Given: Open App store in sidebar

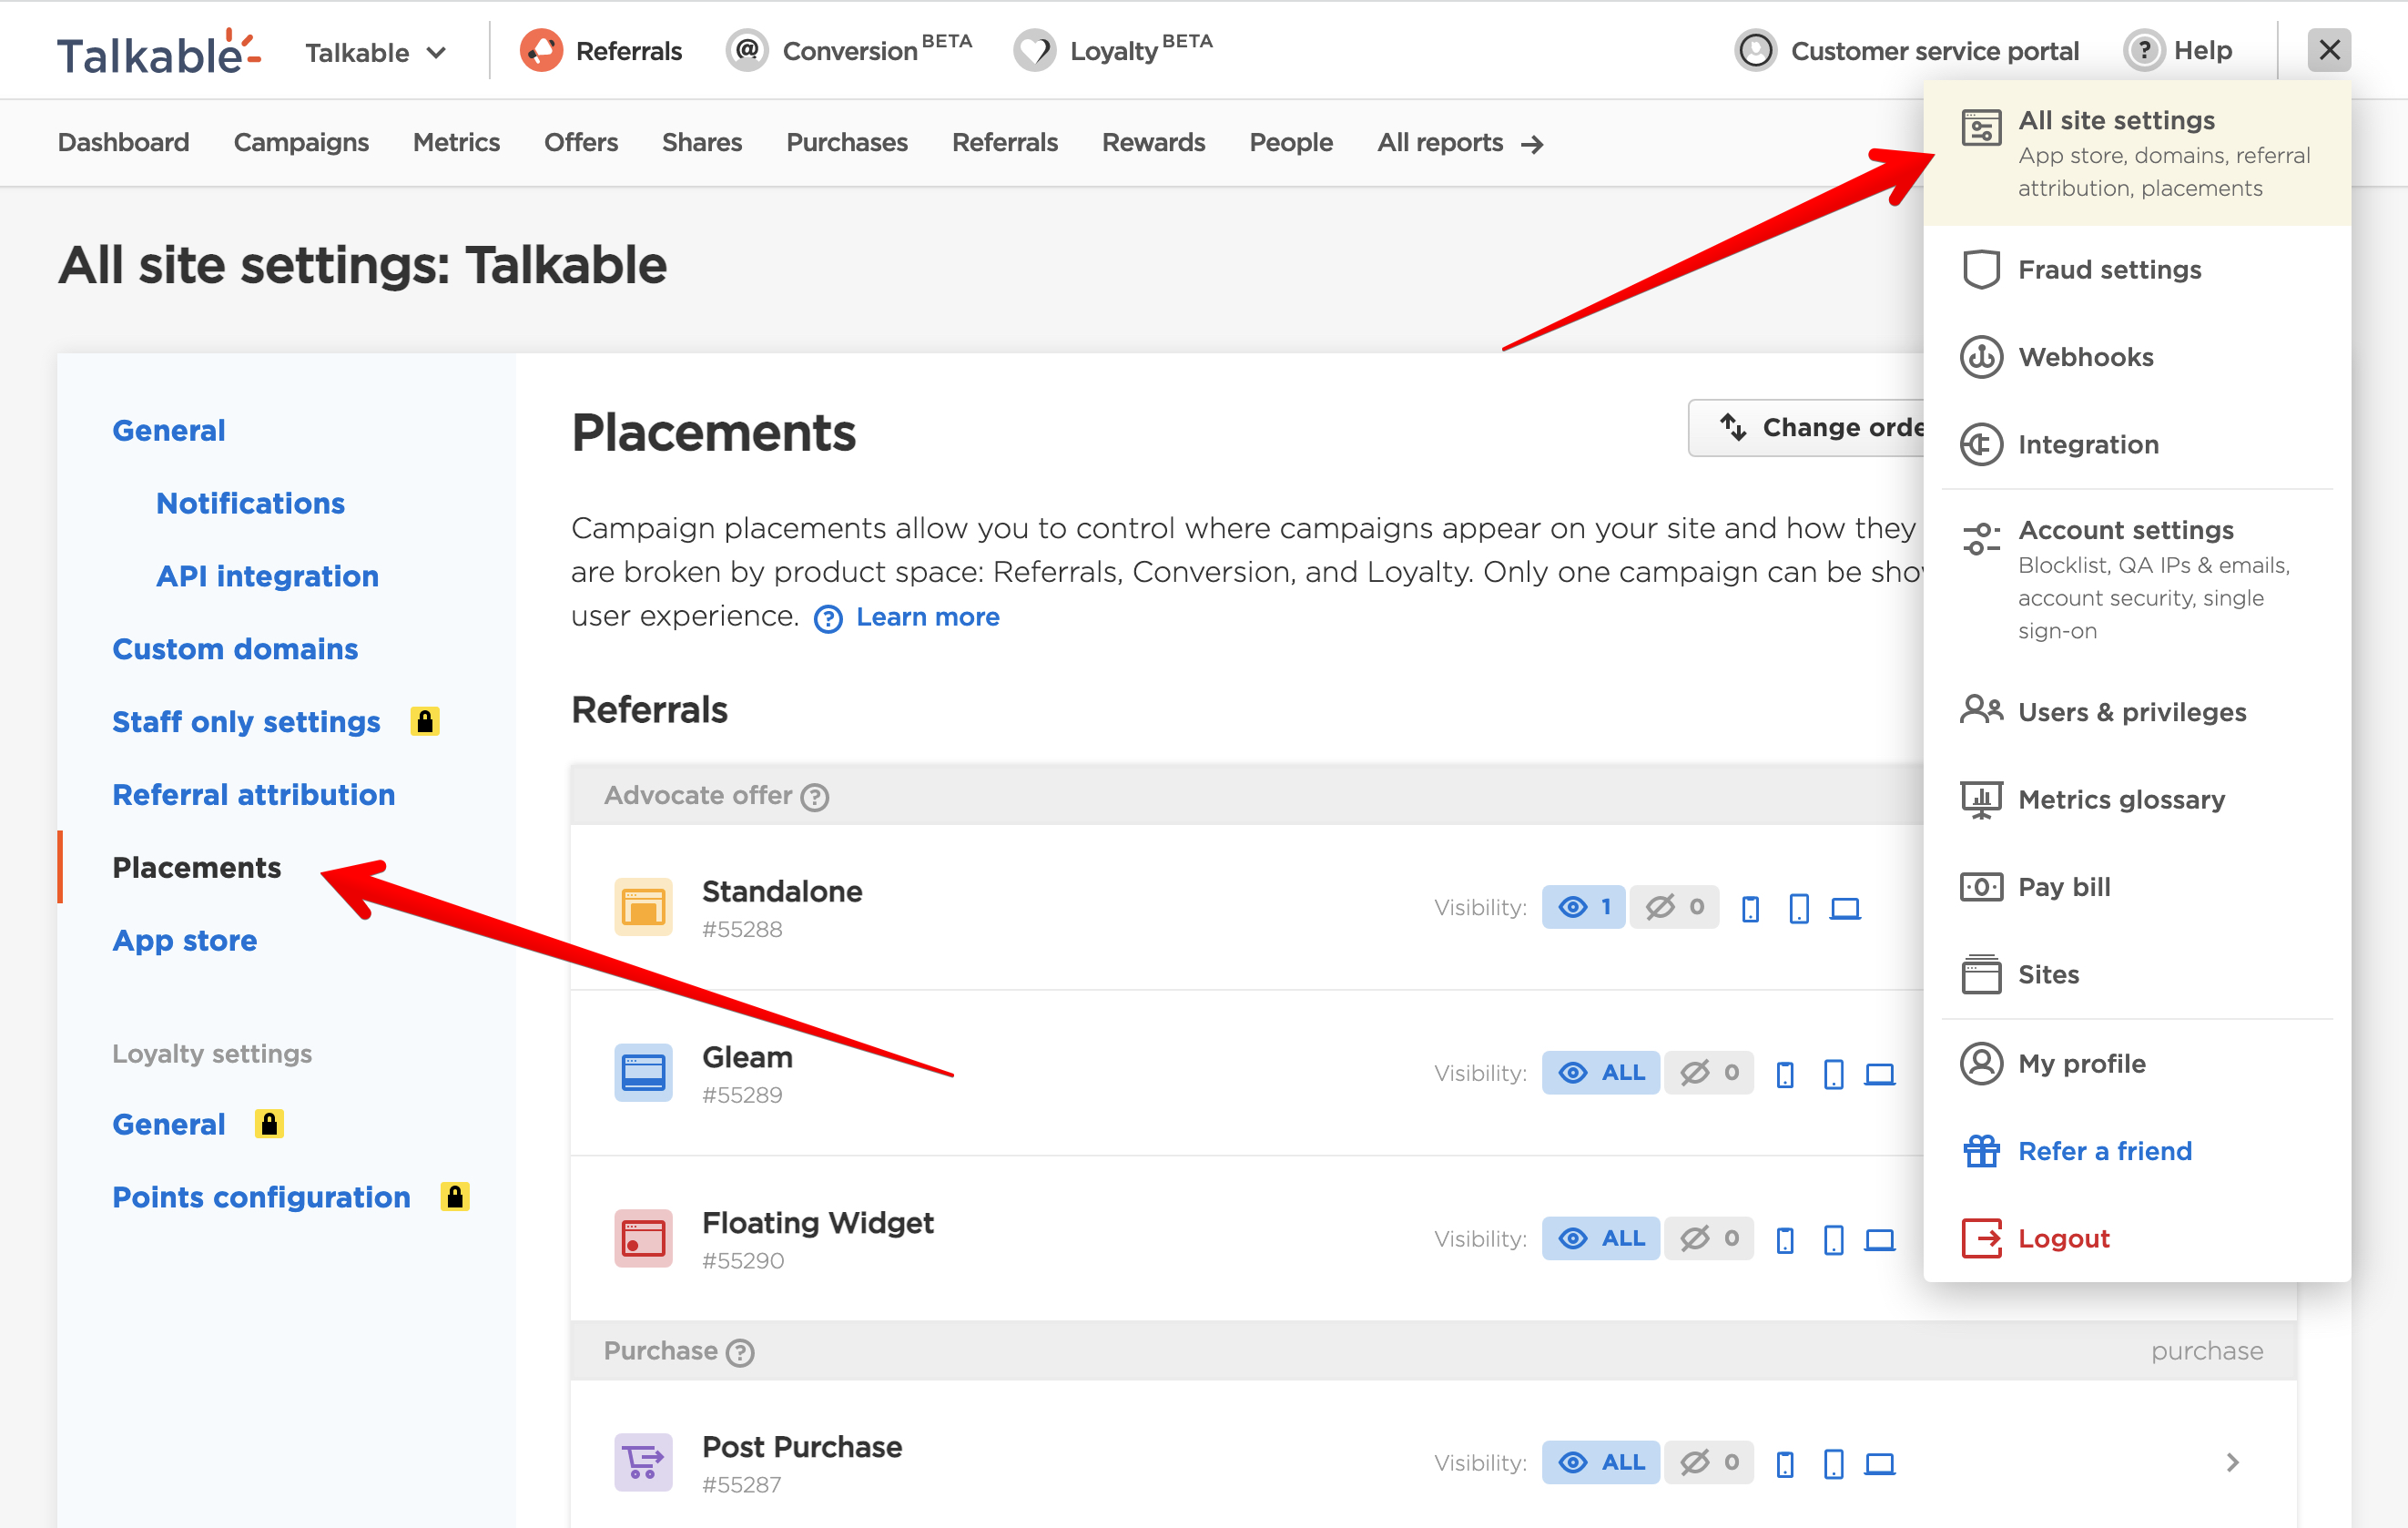Looking at the screenshot, I should (x=185, y=940).
